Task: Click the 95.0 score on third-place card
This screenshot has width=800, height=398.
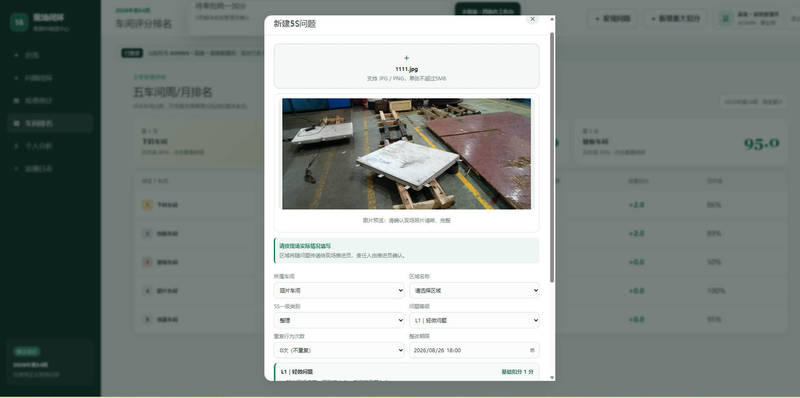Action: (x=761, y=143)
